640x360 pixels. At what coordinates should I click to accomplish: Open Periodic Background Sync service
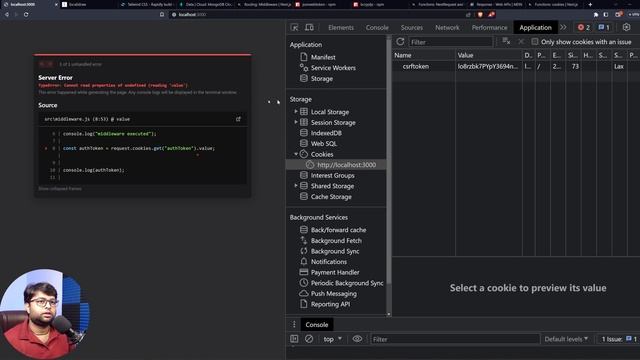347,283
